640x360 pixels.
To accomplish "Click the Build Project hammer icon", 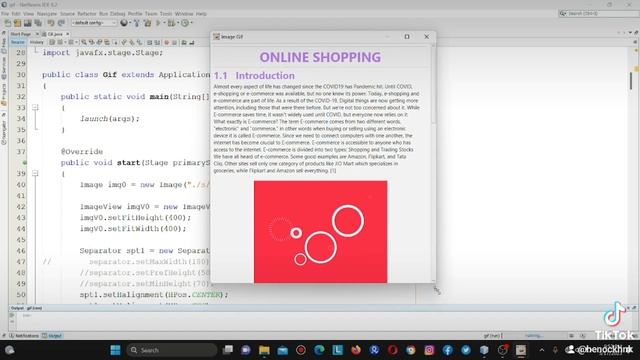I will [x=137, y=23].
